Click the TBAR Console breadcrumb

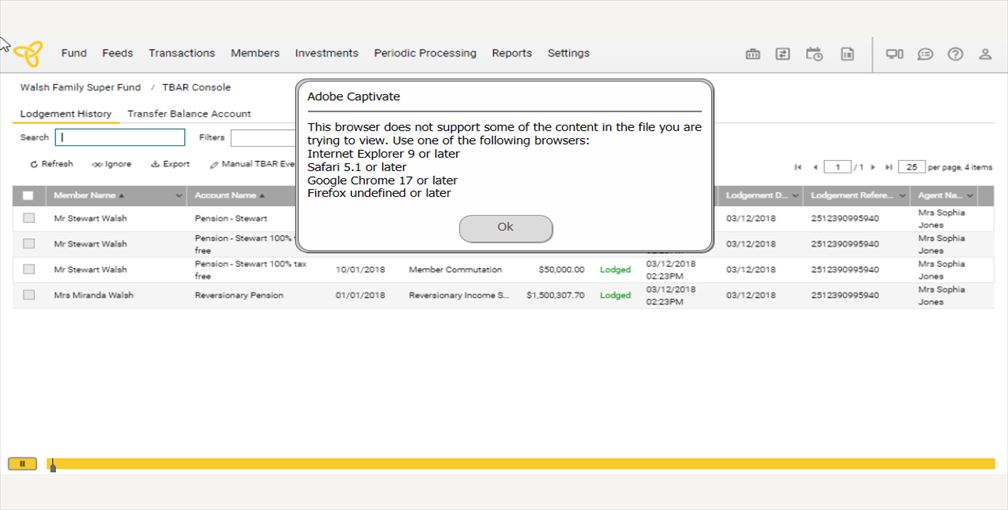196,87
